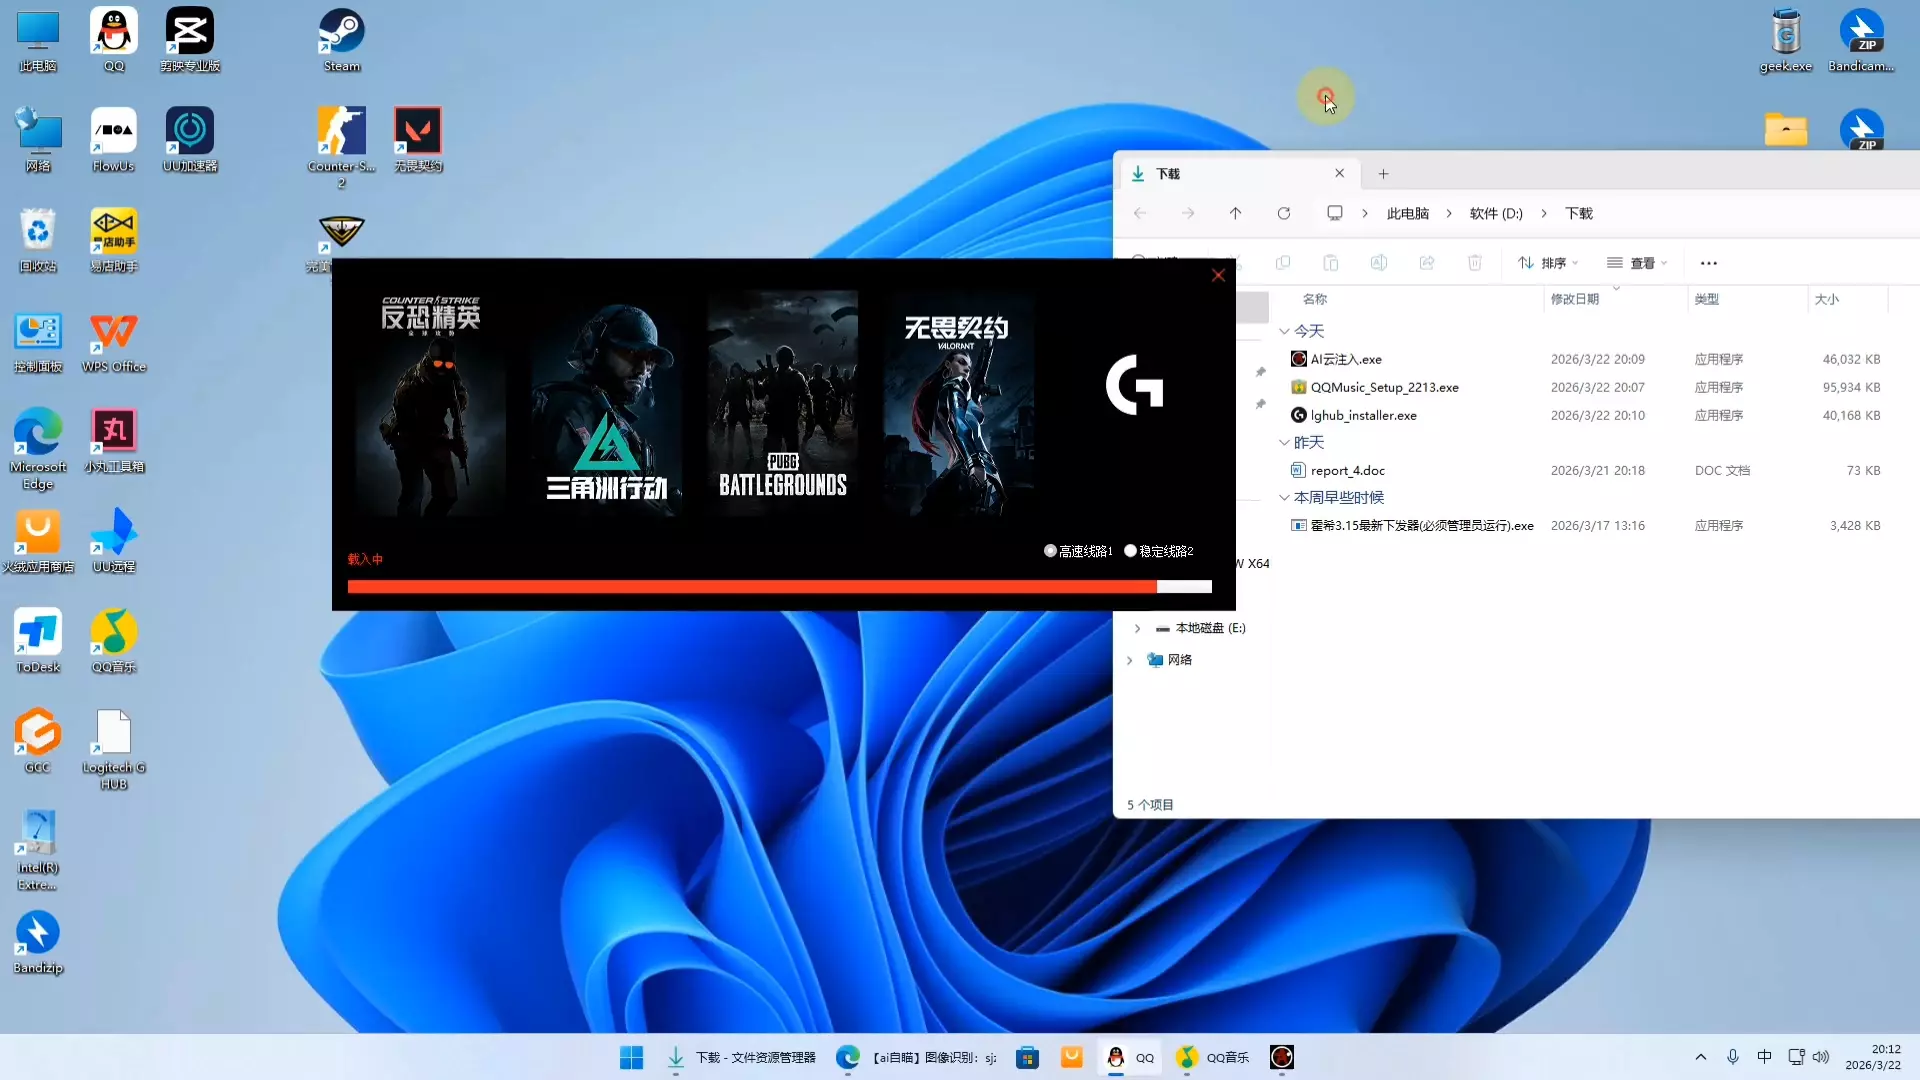Open WPS Office desktop shortcut
Screen dimensions: 1920x1080
pos(114,341)
